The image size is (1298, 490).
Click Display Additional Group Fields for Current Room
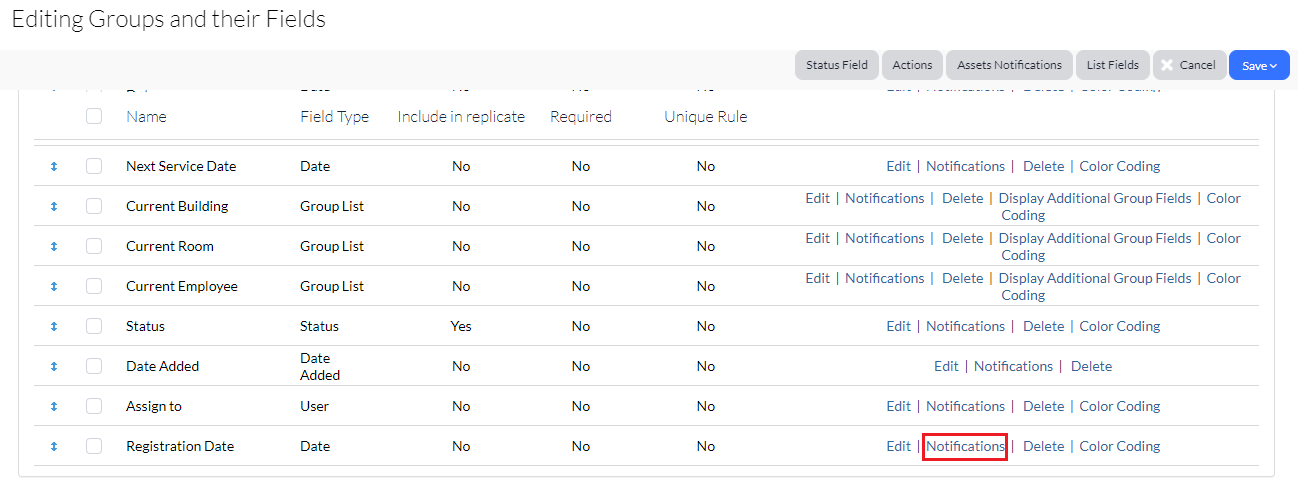point(1095,238)
